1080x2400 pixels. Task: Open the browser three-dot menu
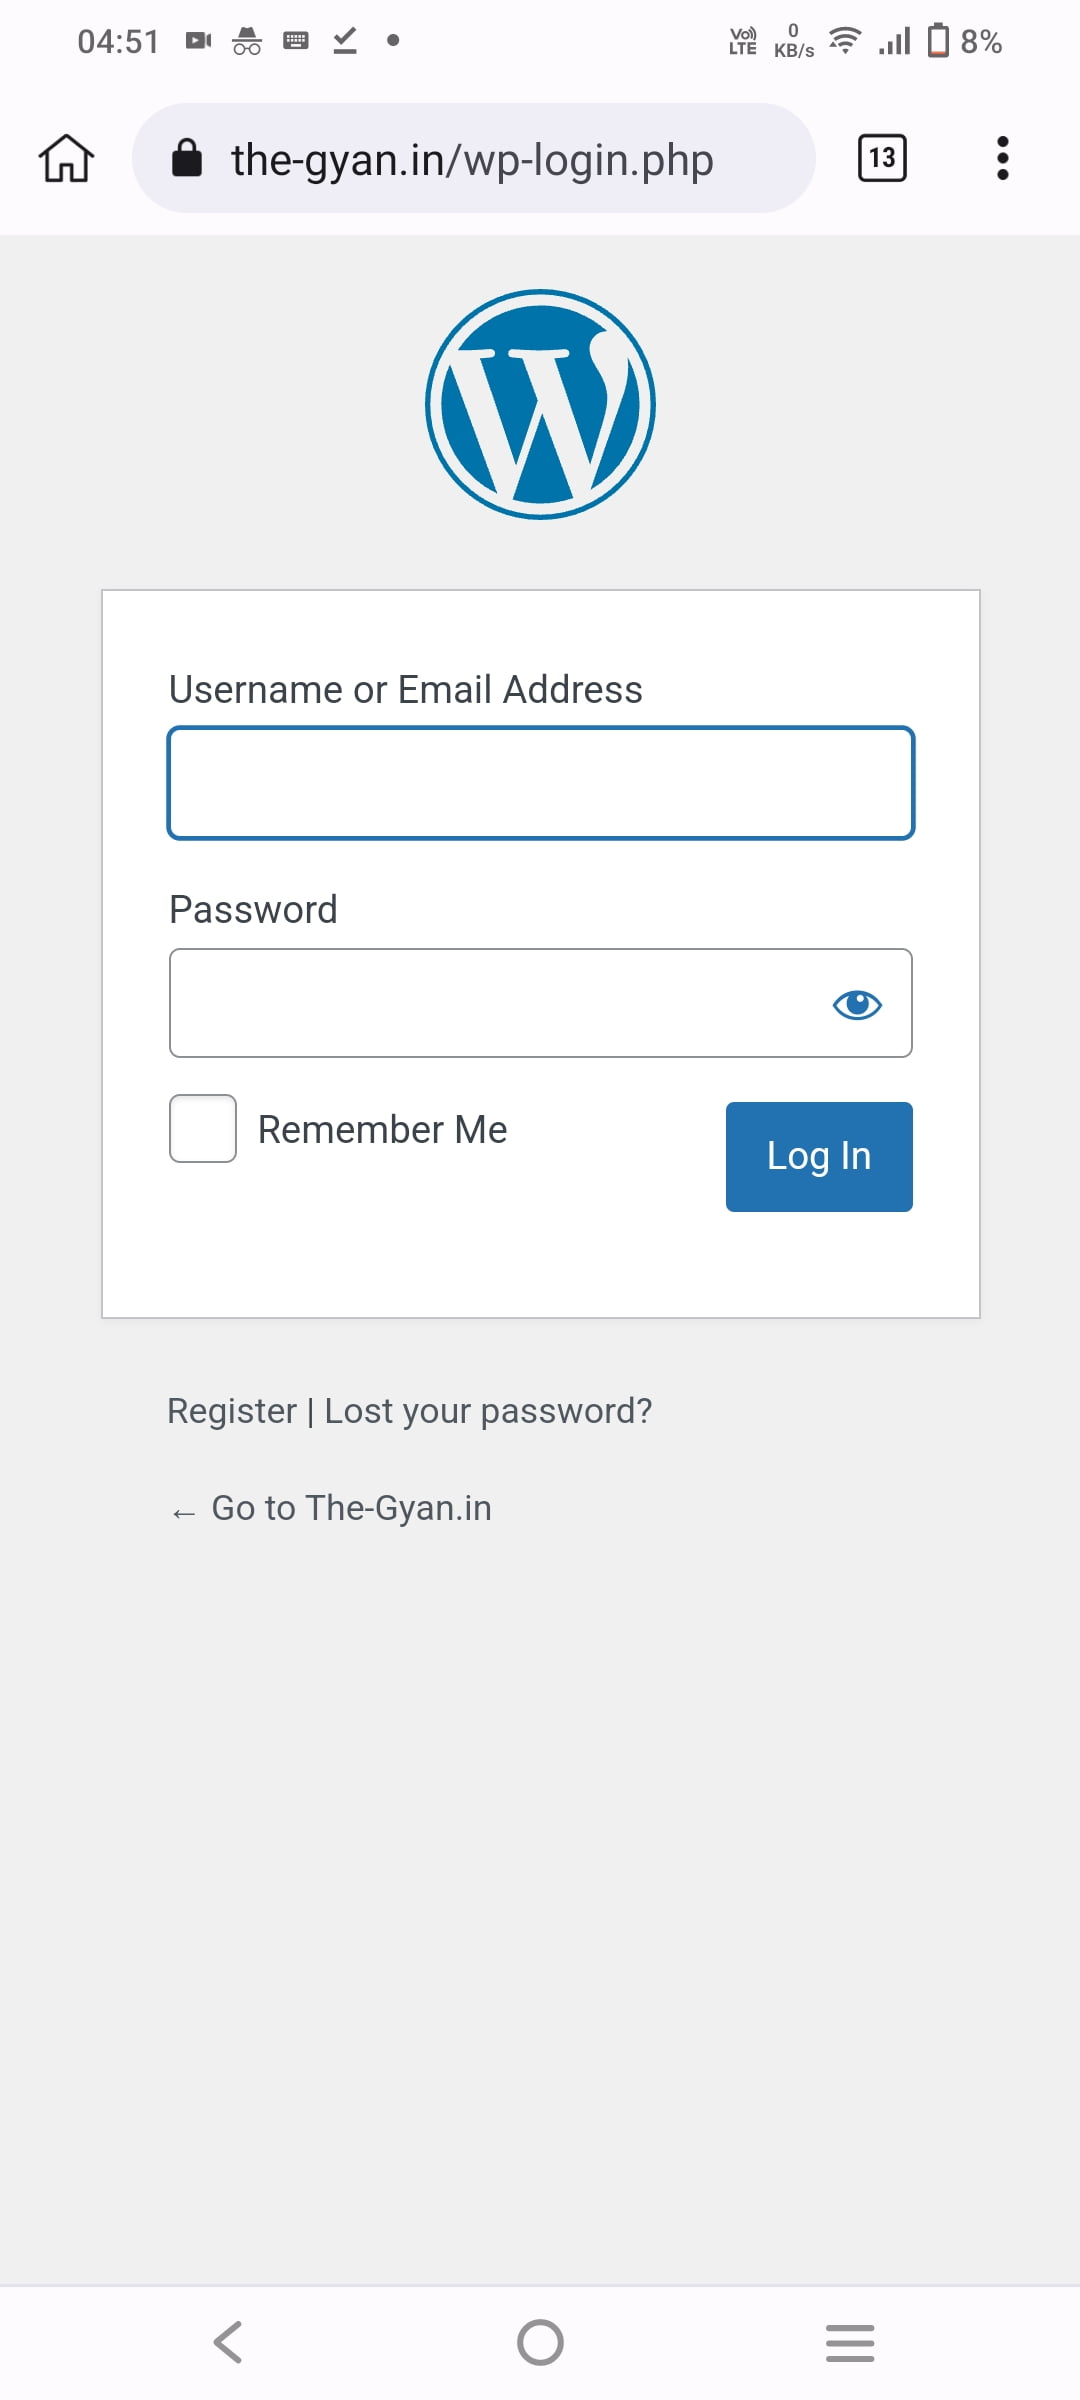1002,158
